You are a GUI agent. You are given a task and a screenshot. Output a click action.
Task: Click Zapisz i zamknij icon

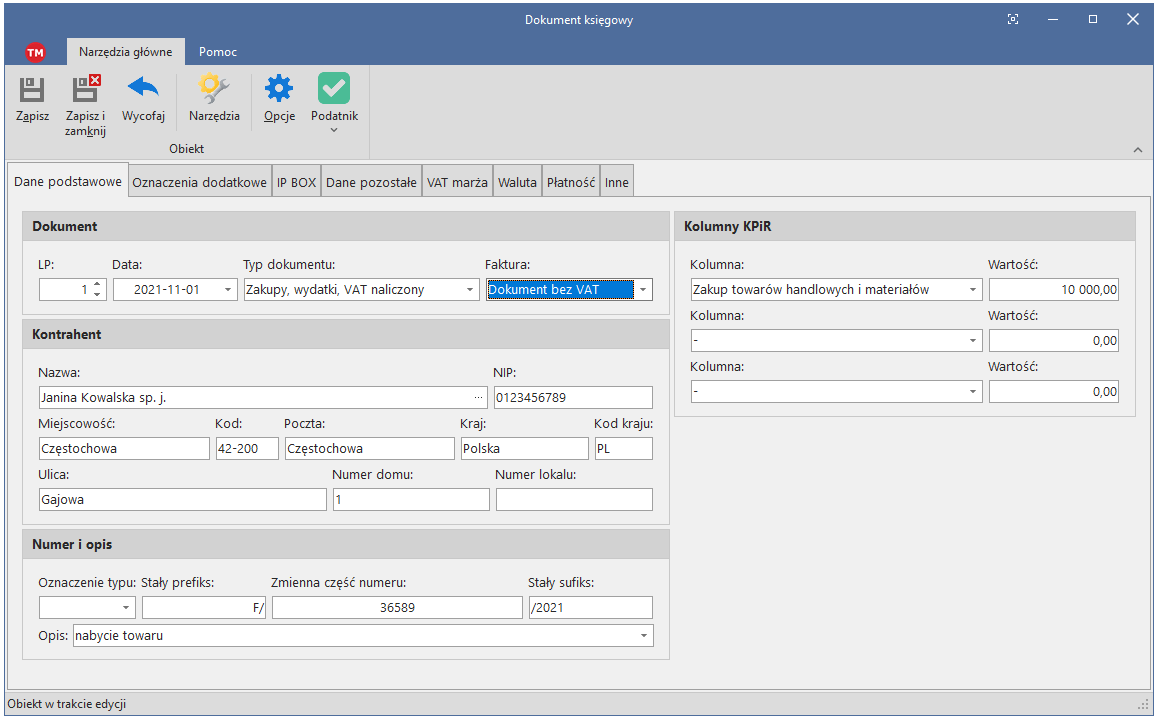tap(86, 91)
